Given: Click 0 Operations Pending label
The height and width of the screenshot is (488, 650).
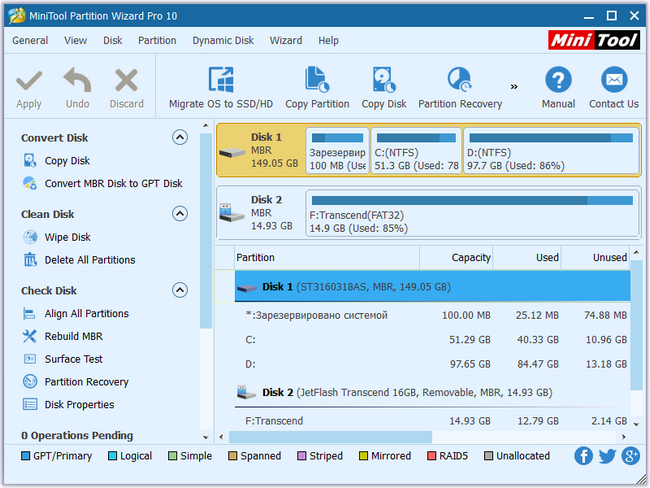Looking at the screenshot, I should (77, 435).
